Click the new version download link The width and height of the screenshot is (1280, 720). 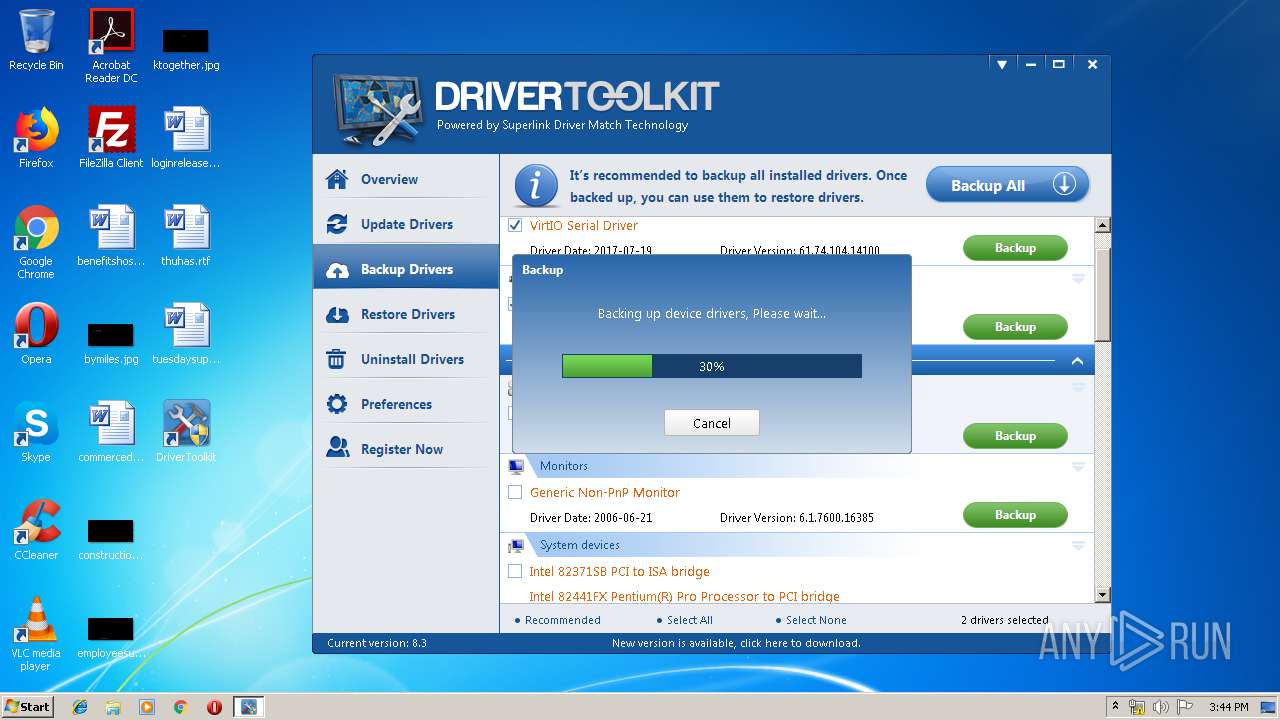[736, 643]
